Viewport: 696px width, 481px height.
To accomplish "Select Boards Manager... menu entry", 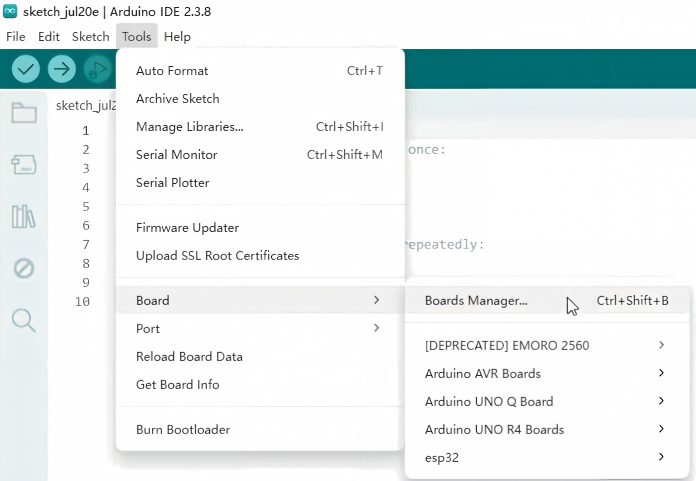I will click(546, 300).
